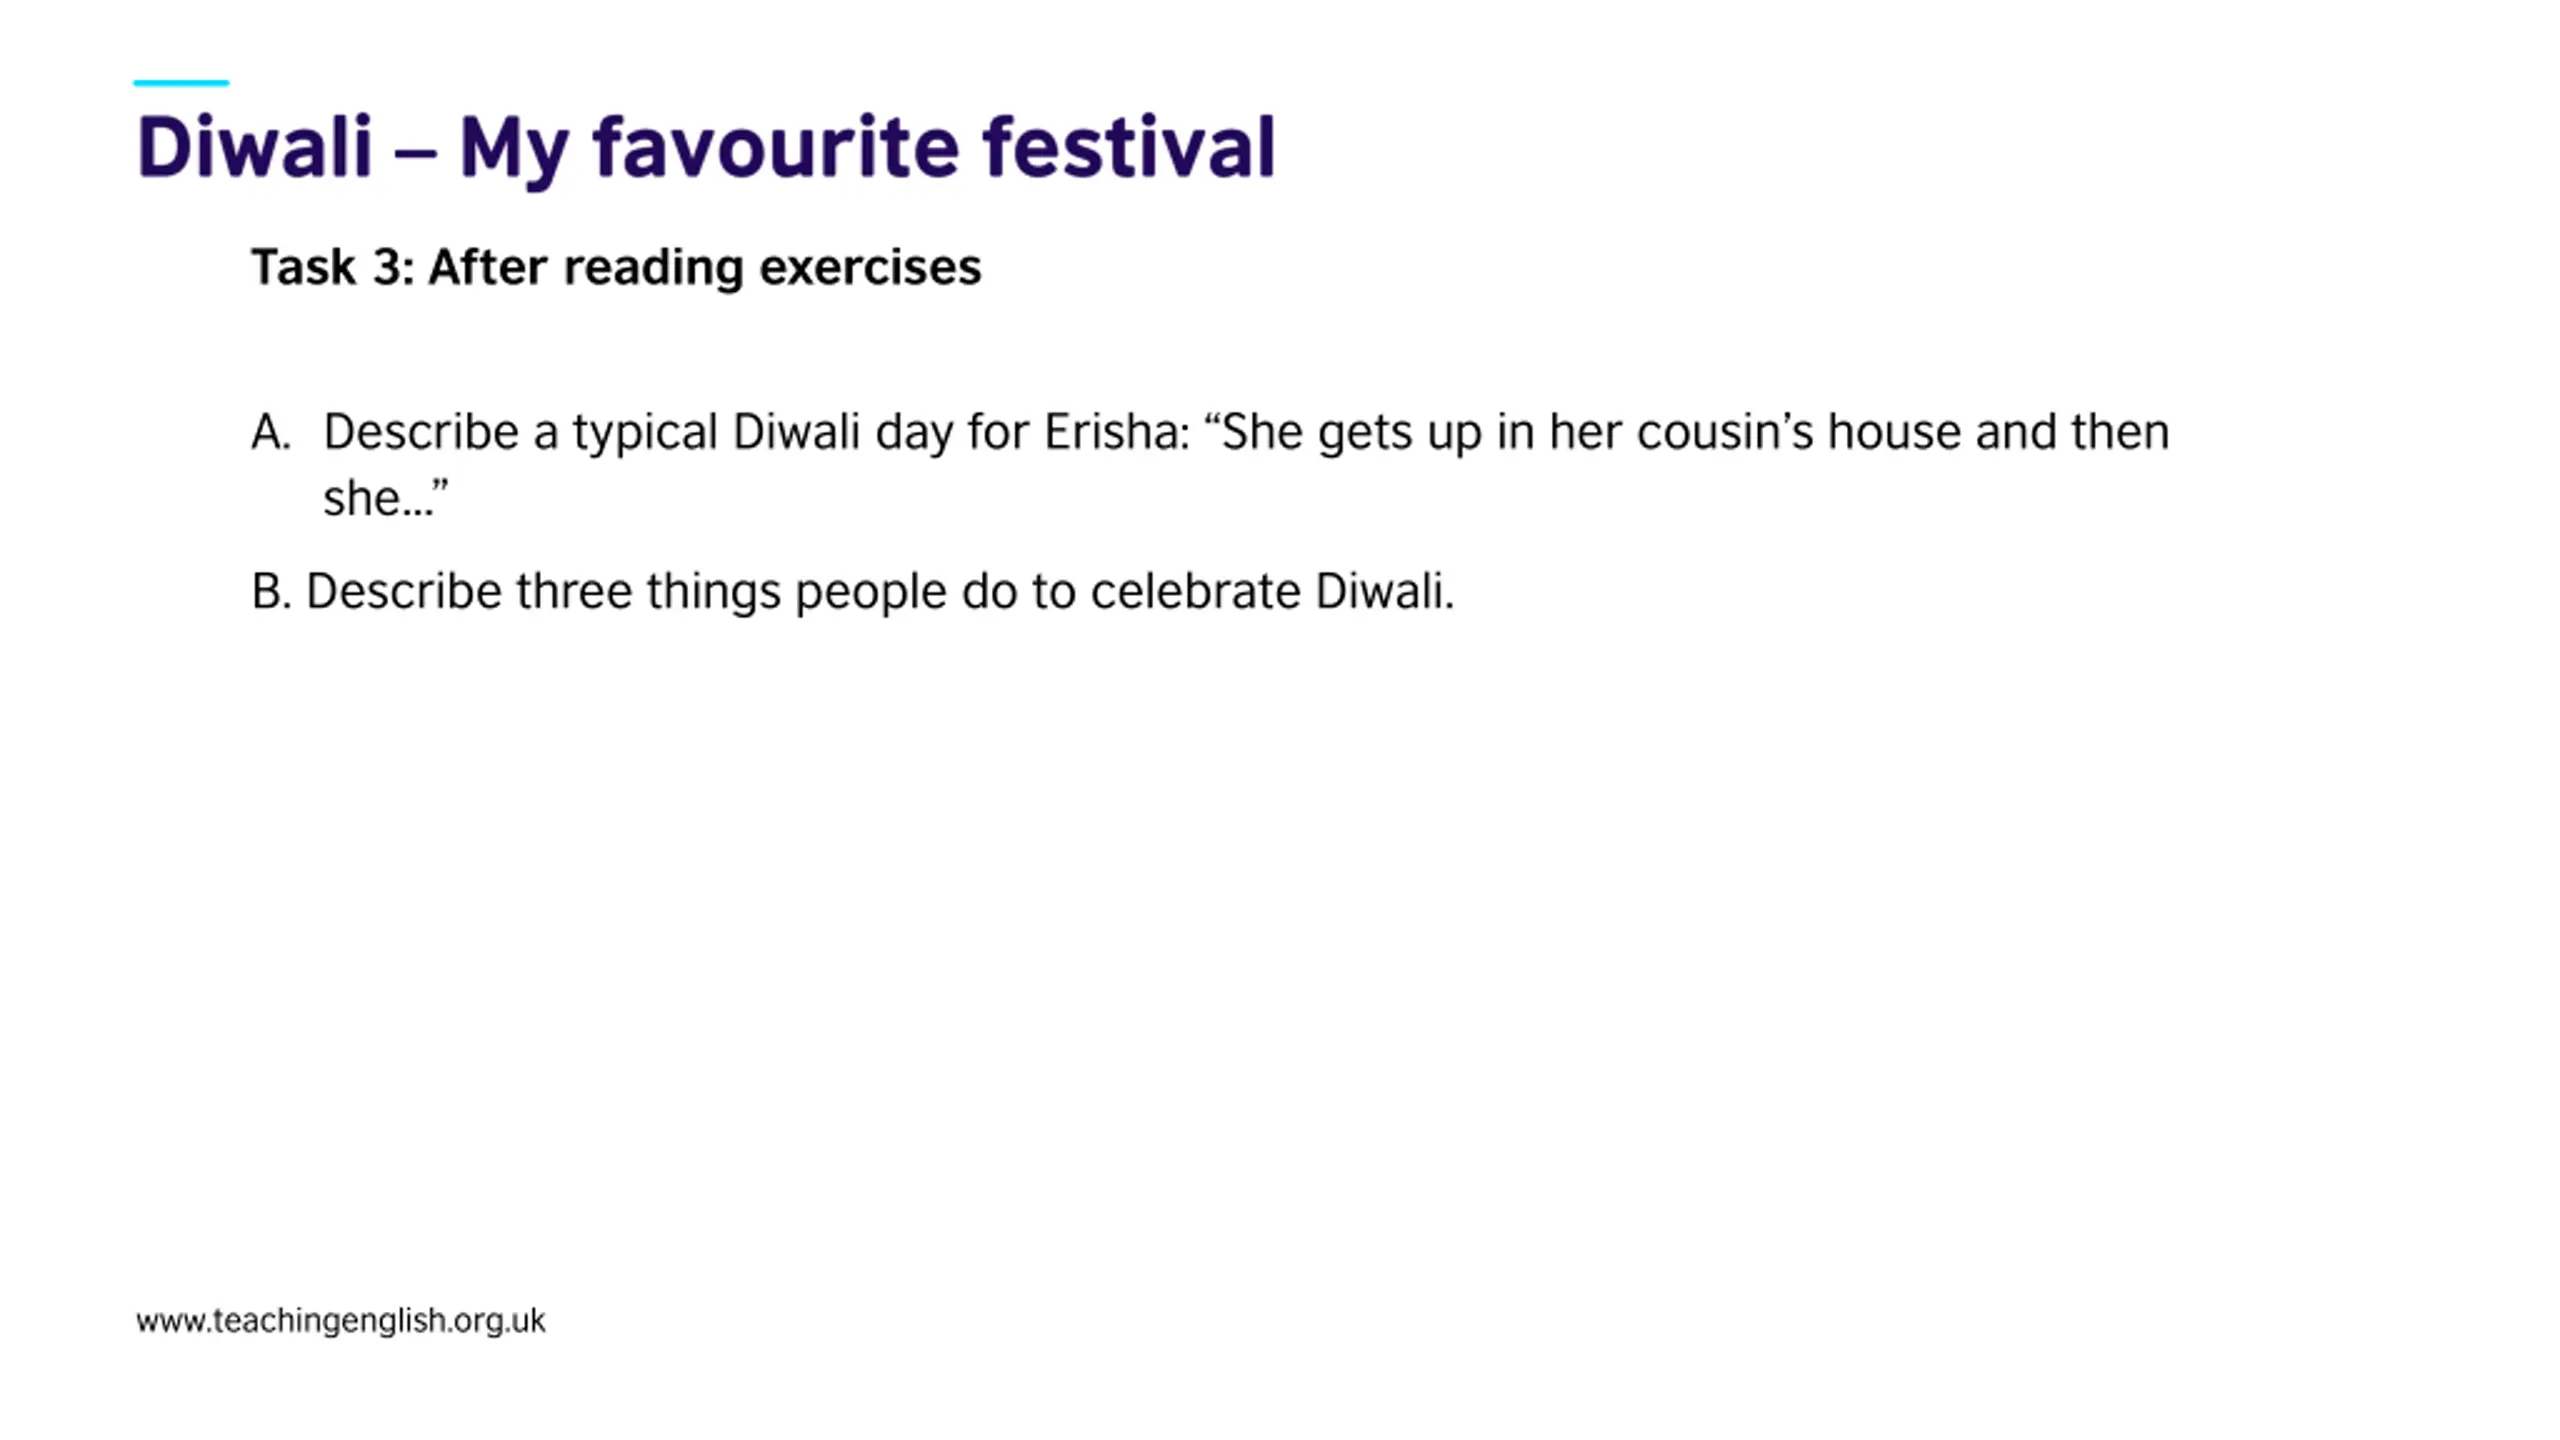Click the word "exercises" in the subheading

pos(870,267)
